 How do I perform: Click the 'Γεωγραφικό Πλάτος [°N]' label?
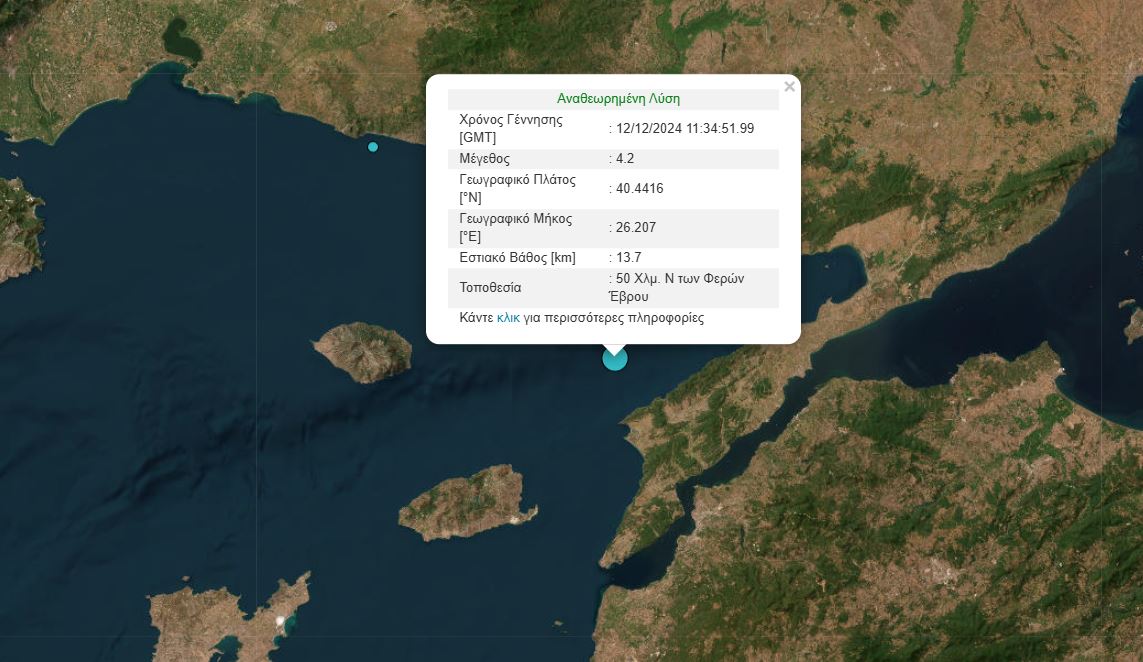[x=518, y=189]
